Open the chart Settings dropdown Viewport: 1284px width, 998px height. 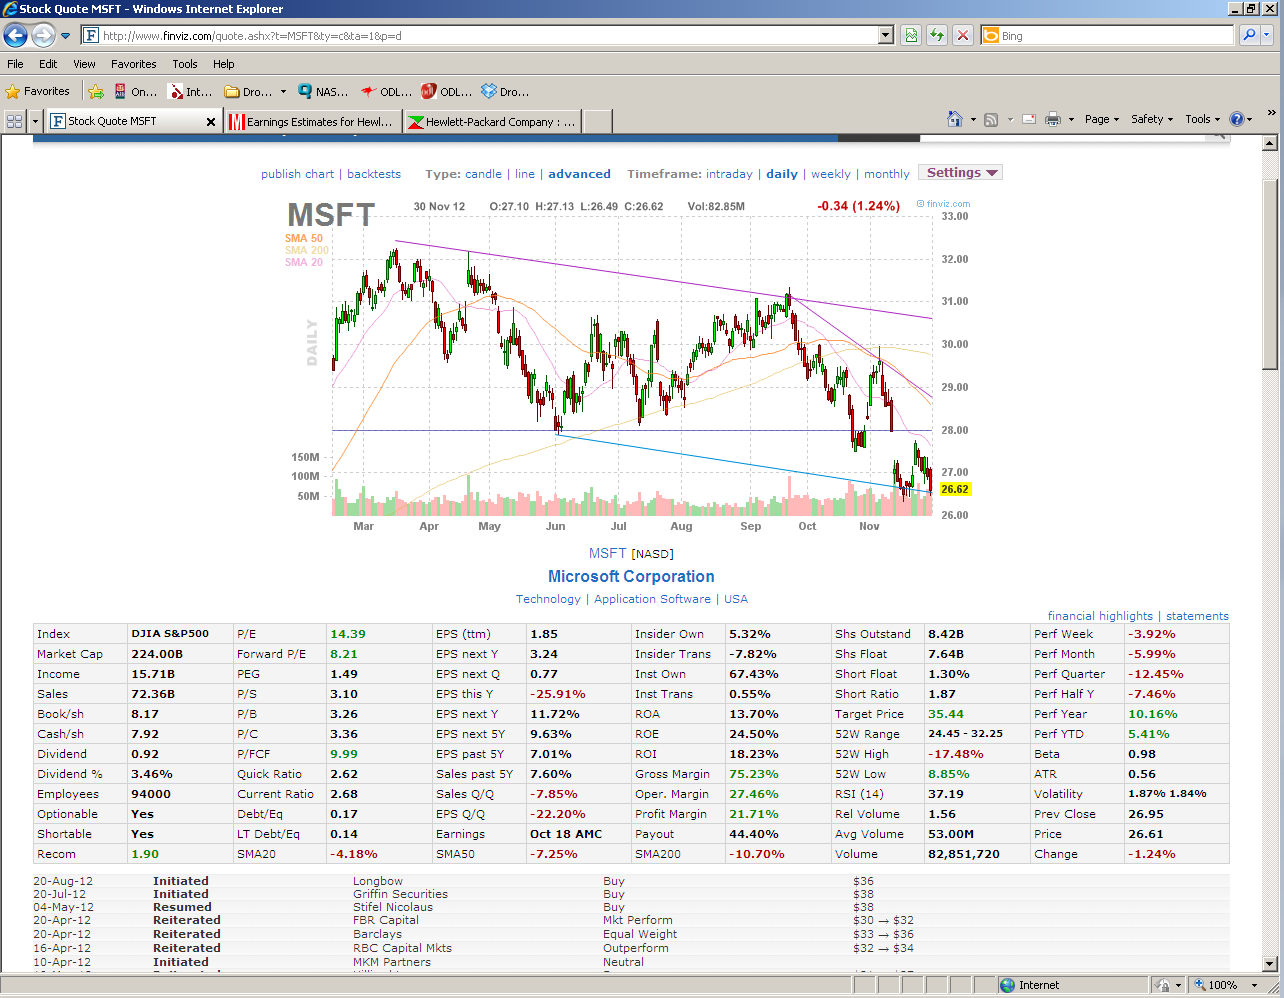961,173
